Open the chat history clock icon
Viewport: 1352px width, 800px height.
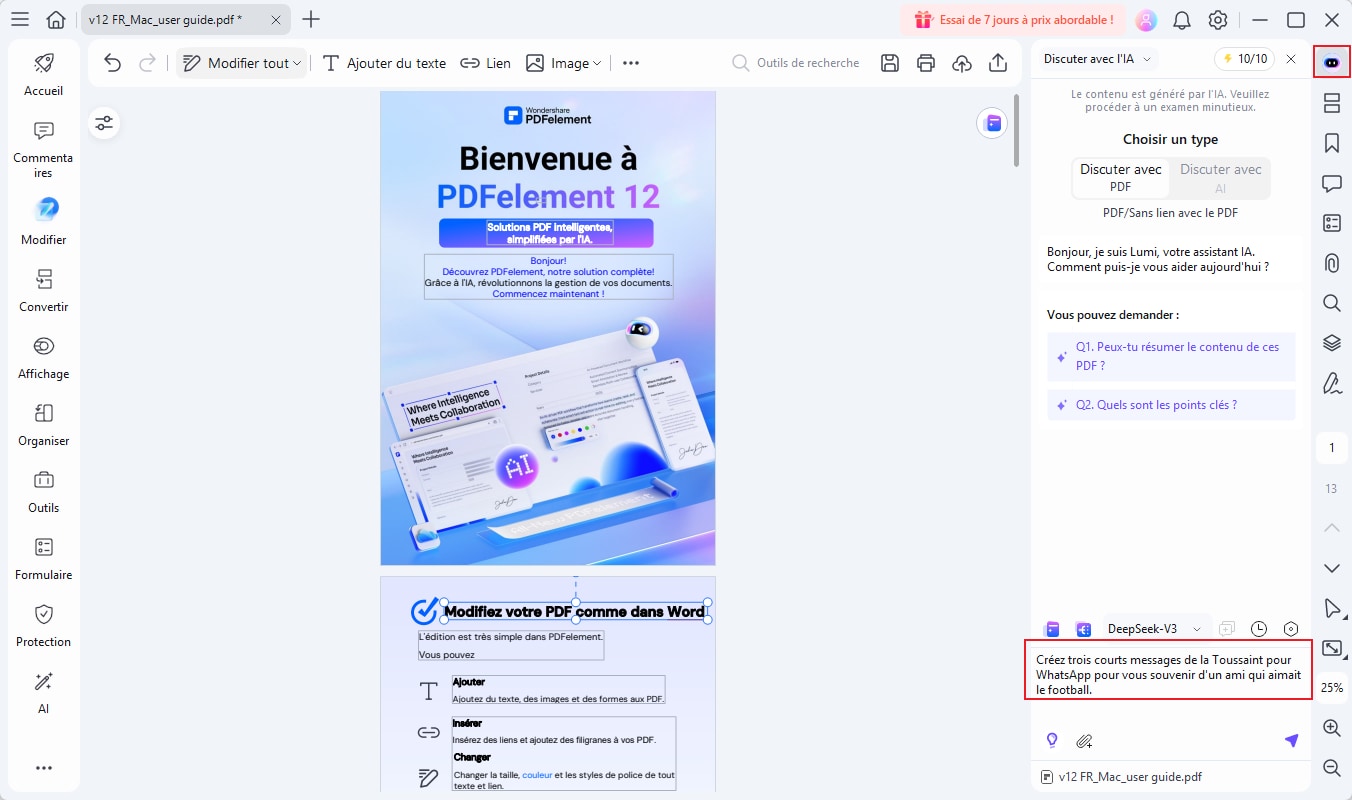click(x=1259, y=629)
